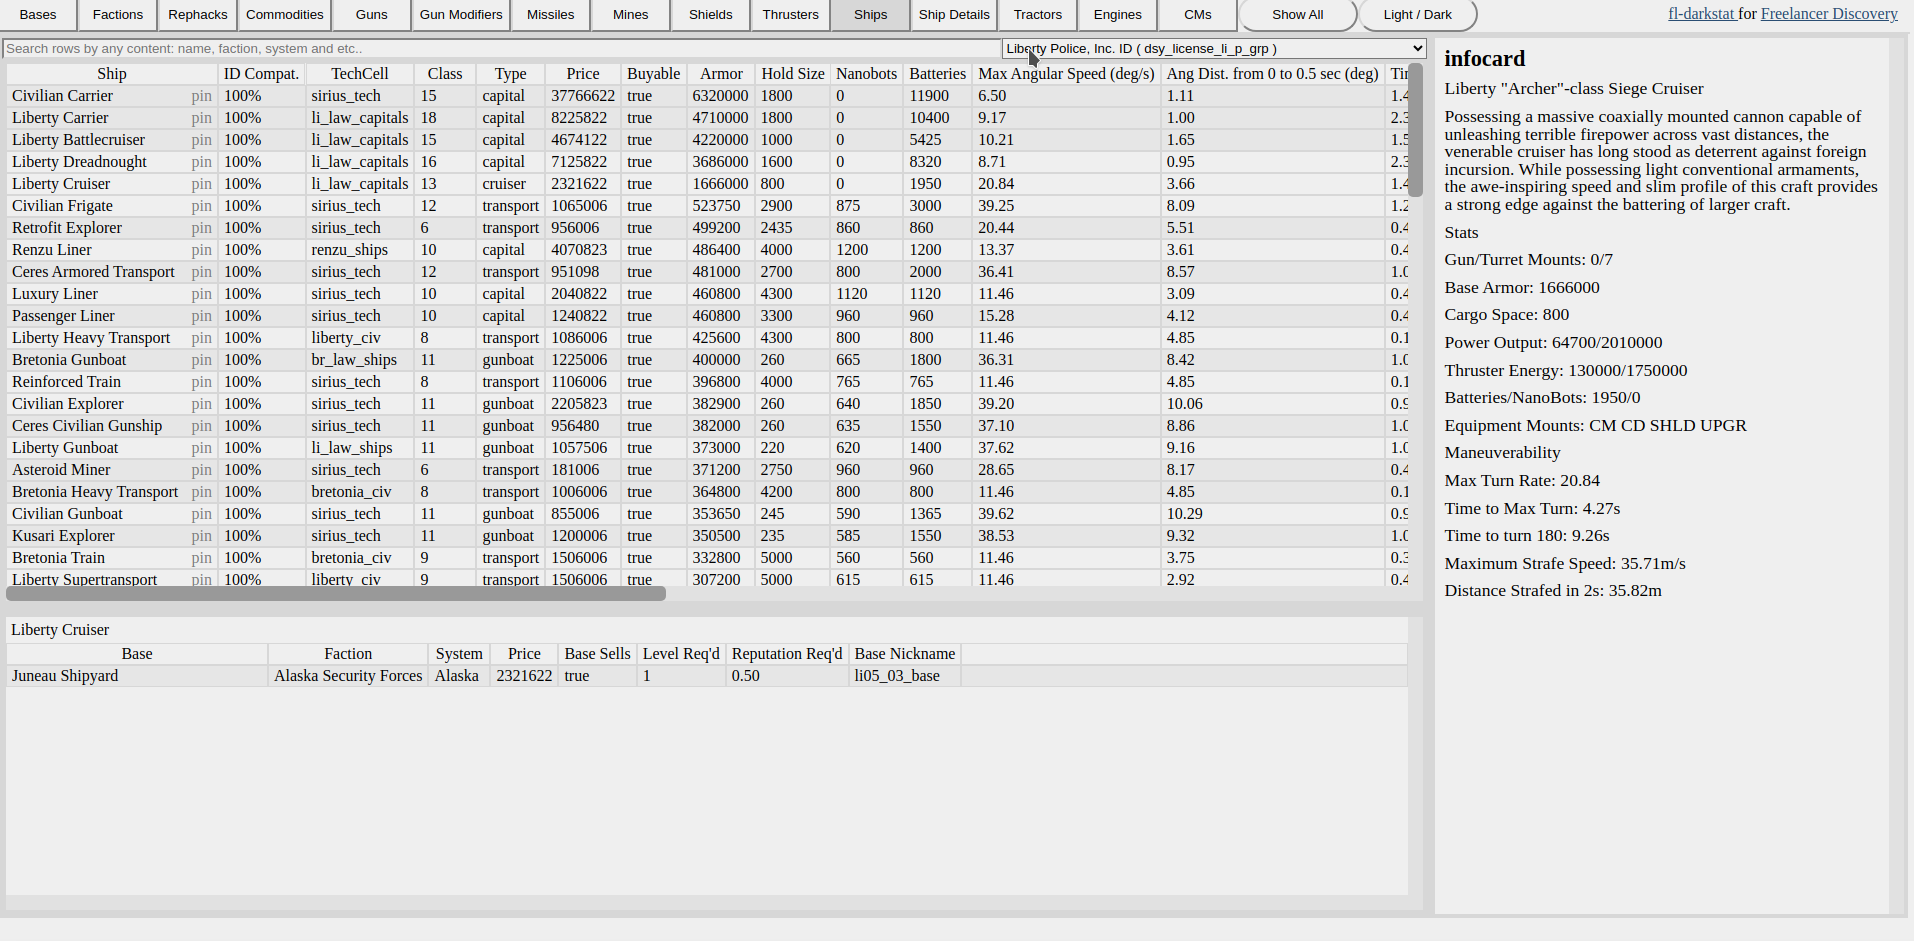Sort by the Ship column header
The height and width of the screenshot is (941, 1914).
tap(112, 74)
